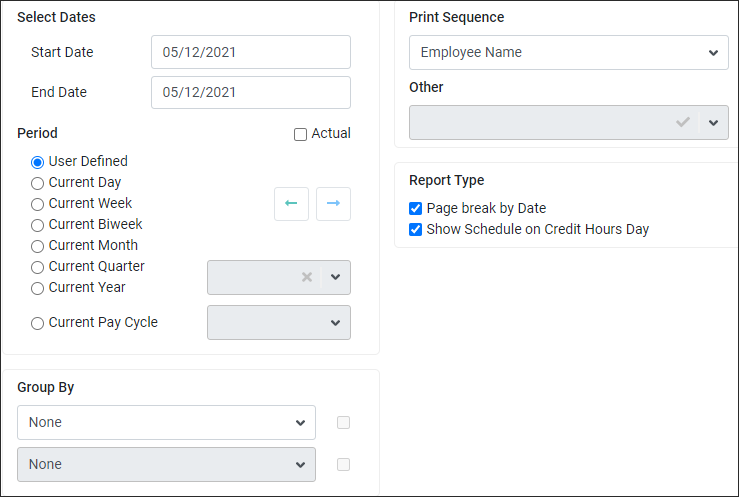Tick the checkbox beside second Group By

coord(344,464)
